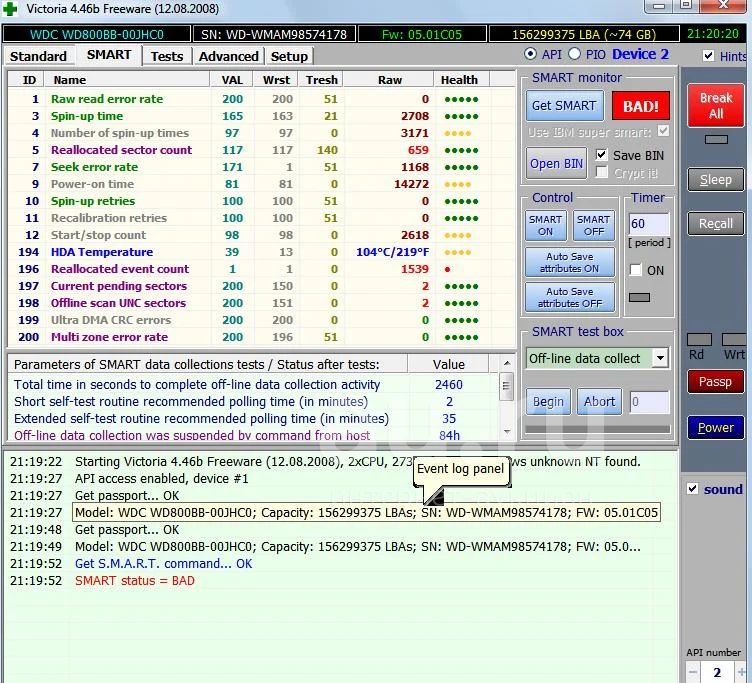Click the Abort test button
Image resolution: width=752 pixels, height=683 pixels.
click(599, 401)
